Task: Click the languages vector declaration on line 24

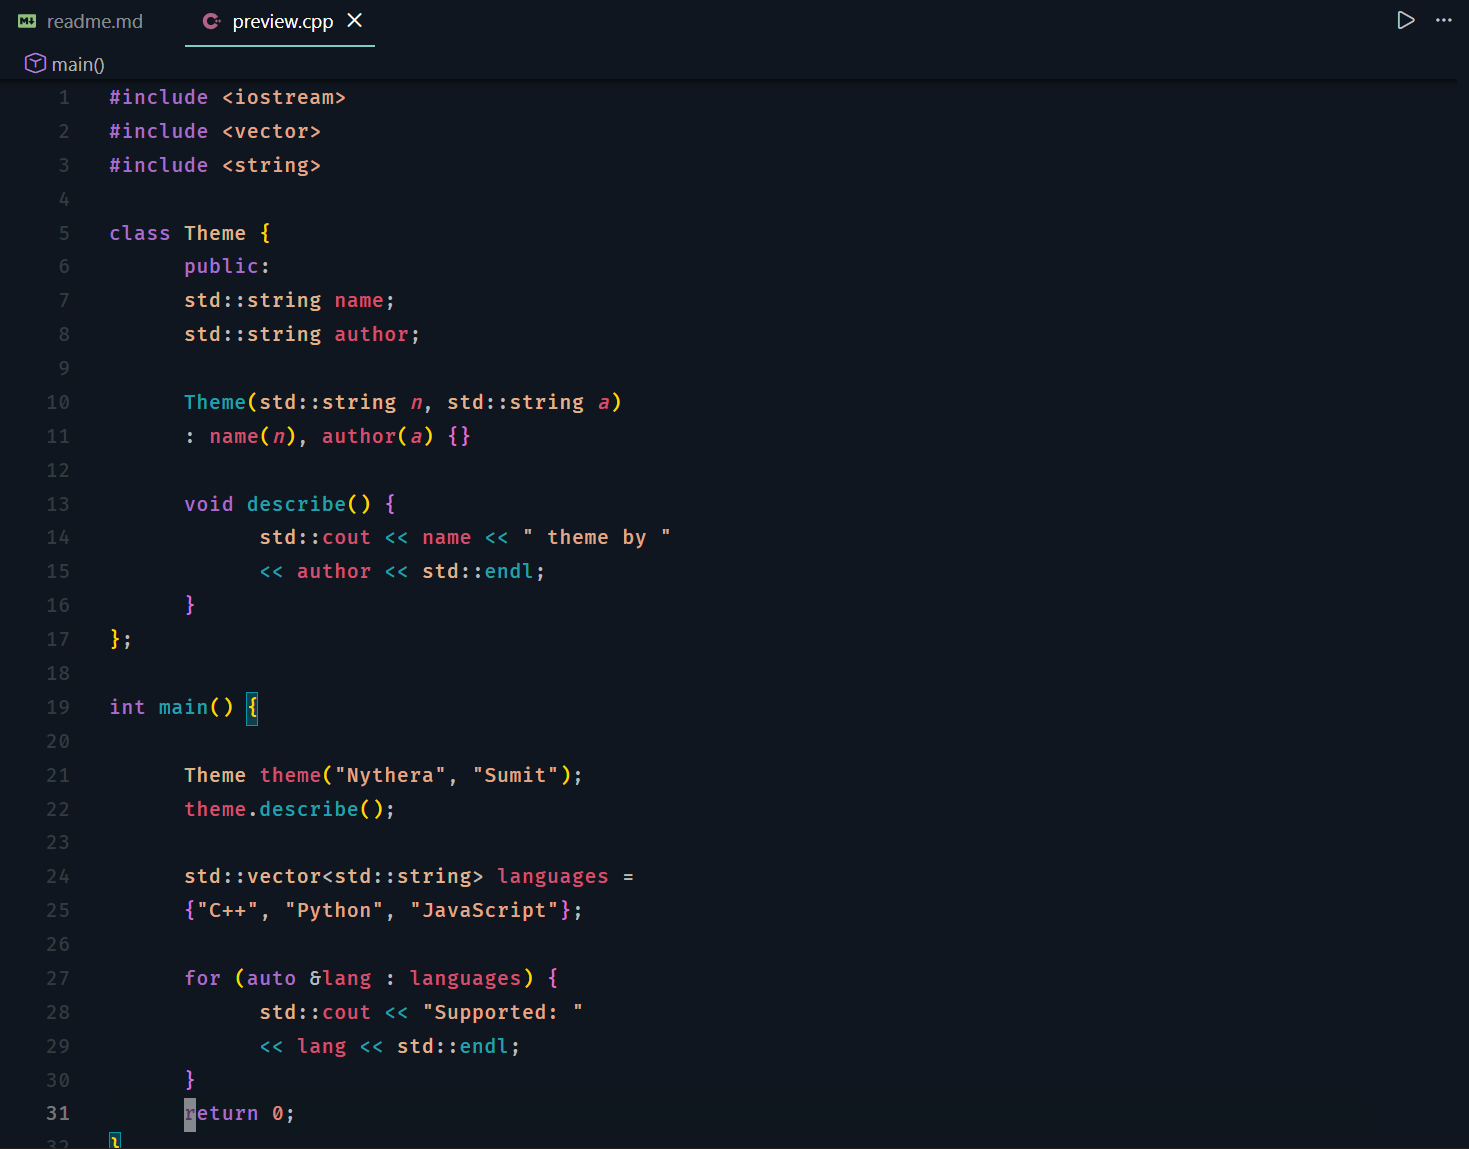Action: point(552,876)
